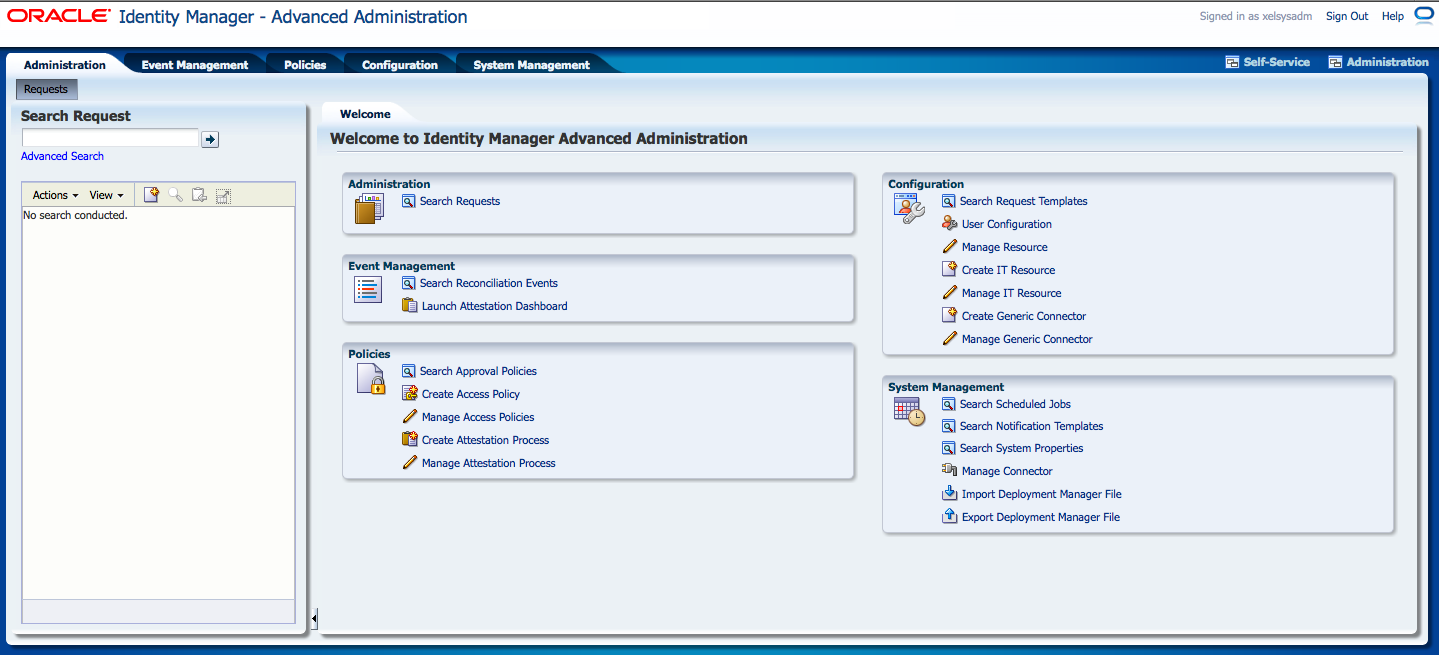This screenshot has width=1439, height=655.
Task: Open the Policies tab
Action: 305,65
